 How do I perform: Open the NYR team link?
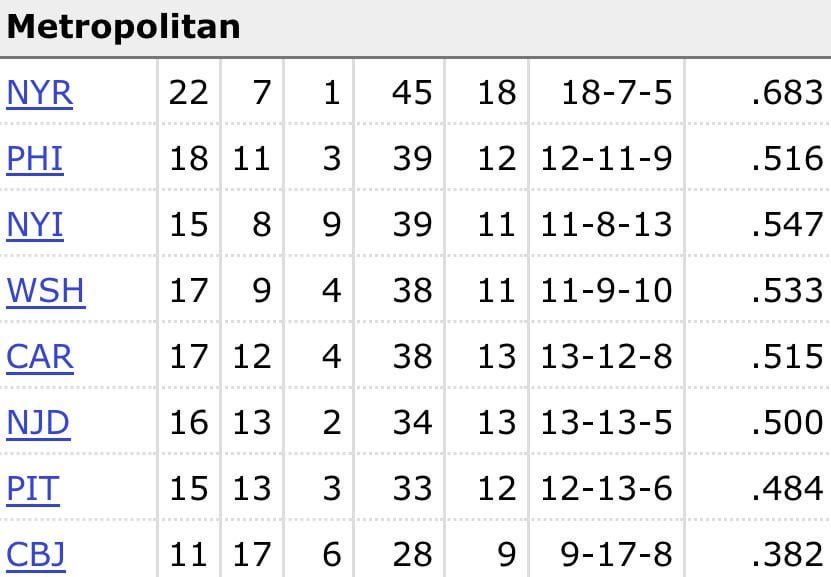(39, 93)
